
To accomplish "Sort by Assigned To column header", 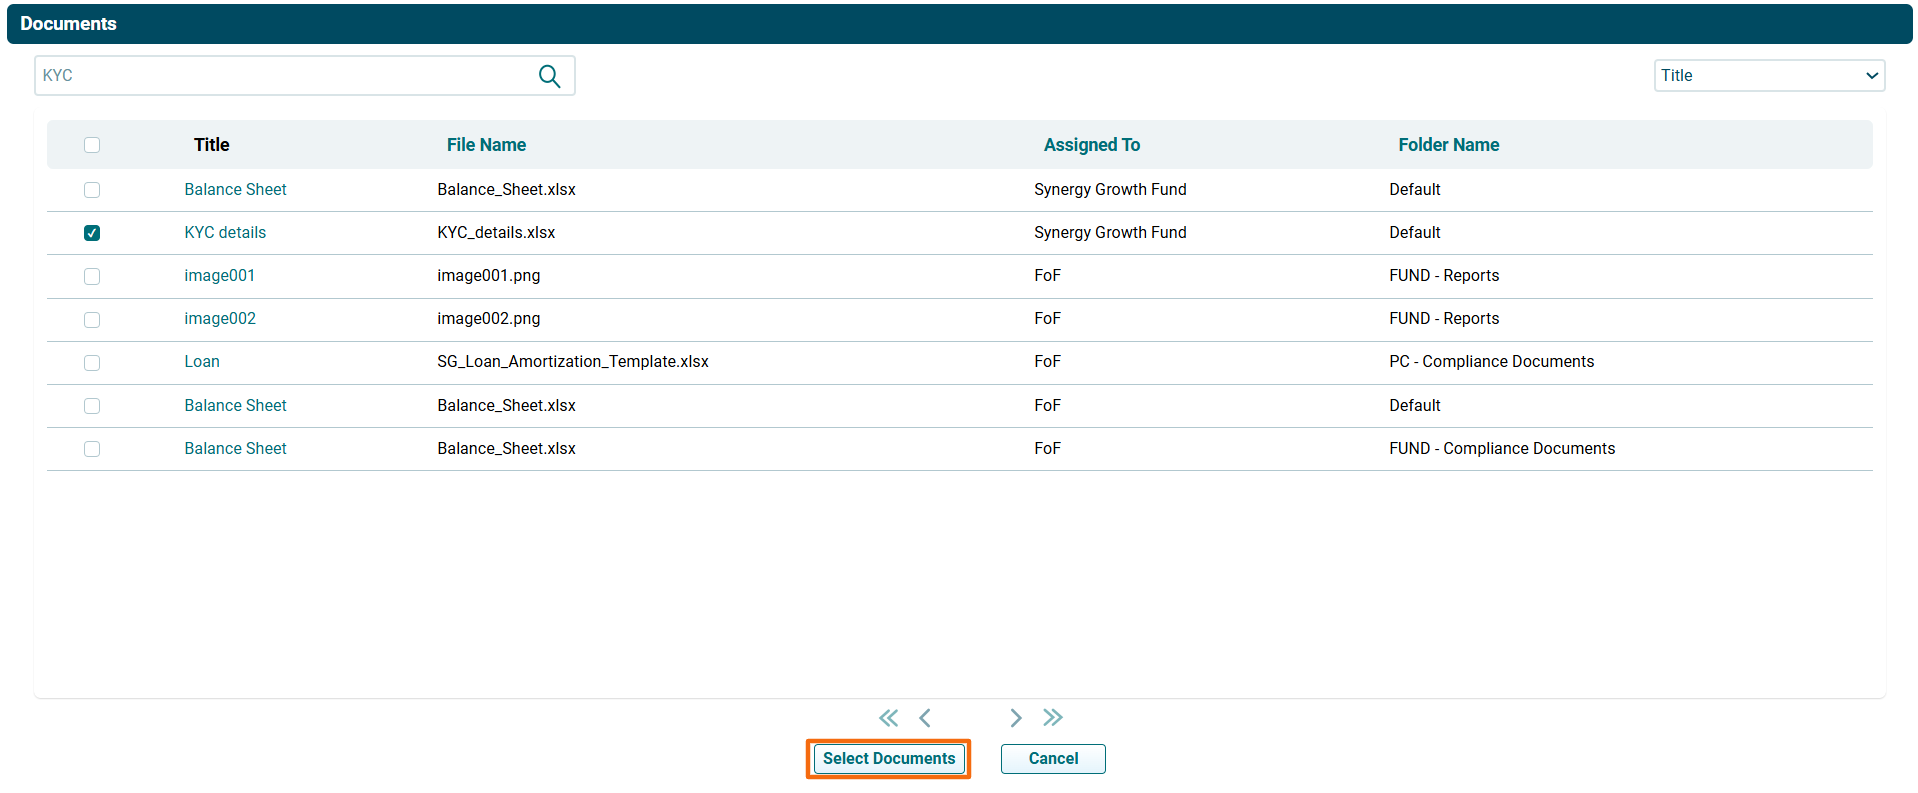I will point(1091,145).
